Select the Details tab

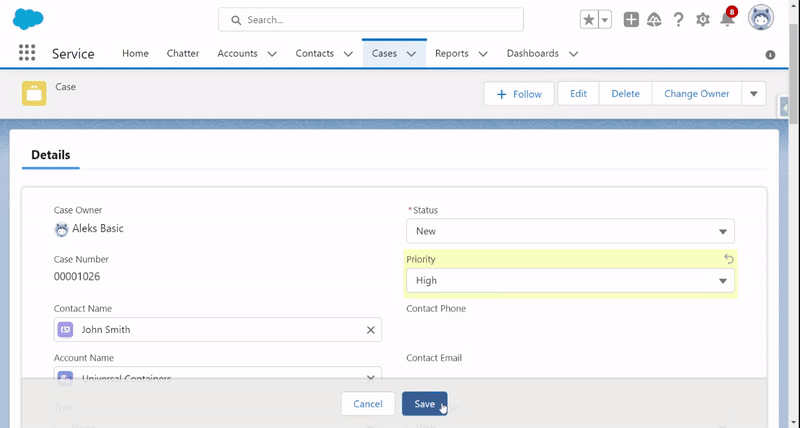pos(51,155)
